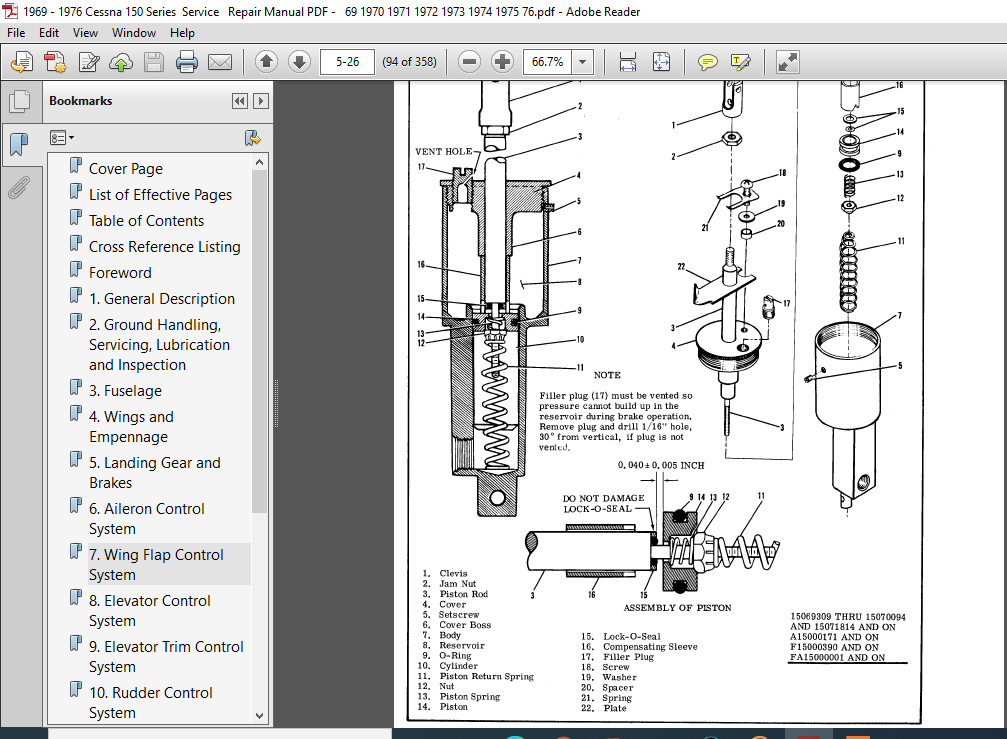Click the Convert file to PDF icon
Screen dimensions: 1007x739
[55, 62]
